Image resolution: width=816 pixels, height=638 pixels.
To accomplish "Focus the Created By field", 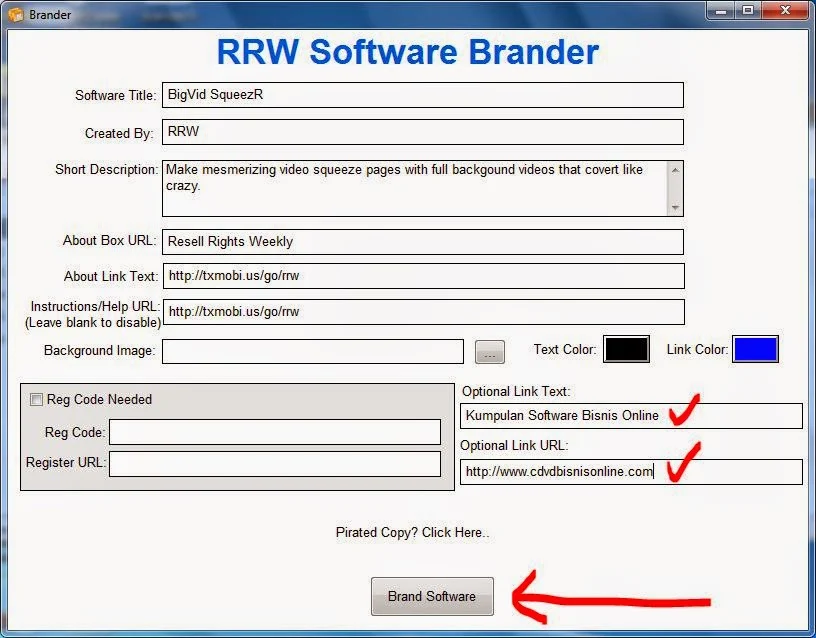I will [x=423, y=132].
